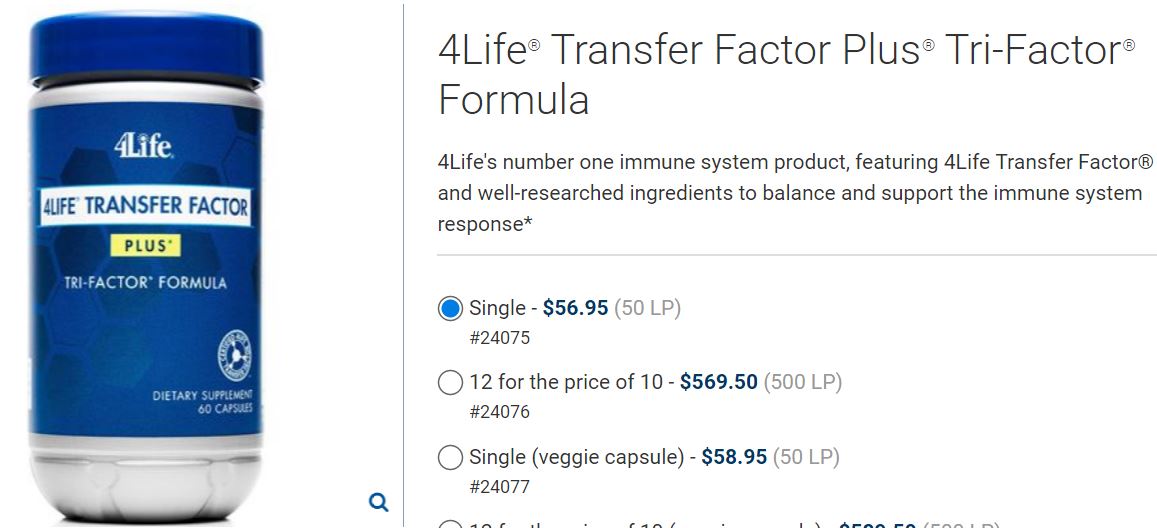Click the $56.95 price text

coord(576,308)
